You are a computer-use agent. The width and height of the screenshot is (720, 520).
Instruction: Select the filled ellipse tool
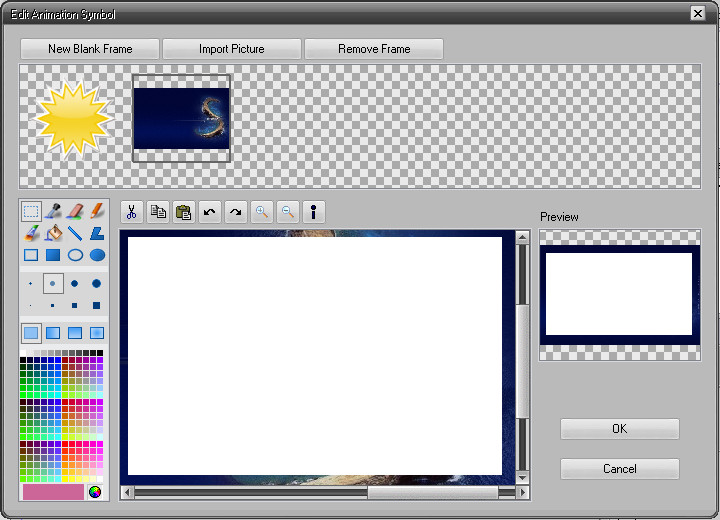(x=97, y=255)
